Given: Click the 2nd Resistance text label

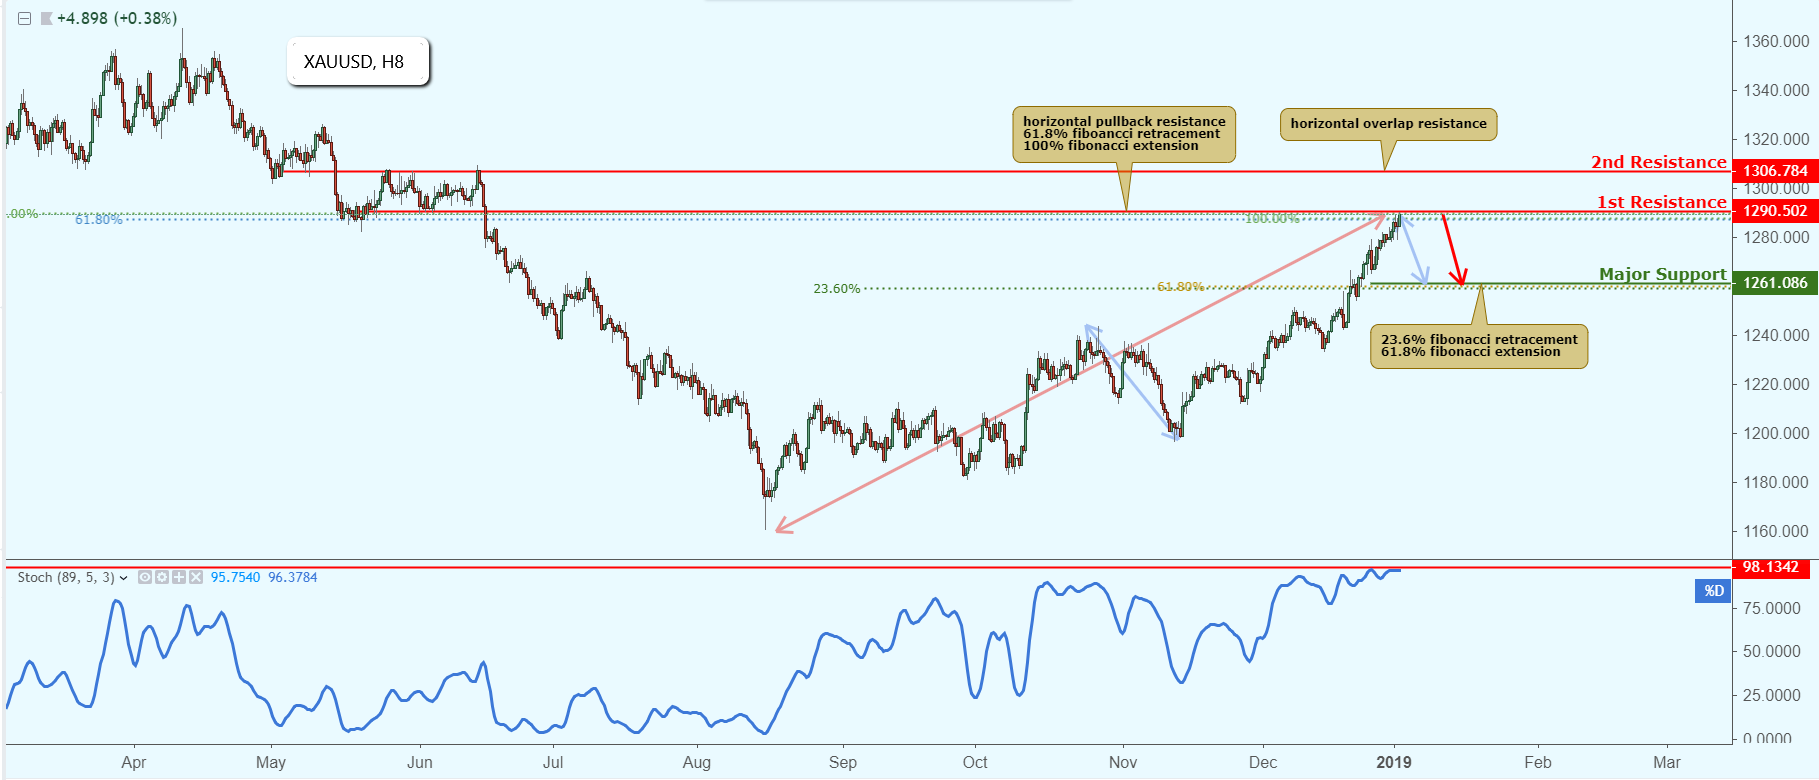Looking at the screenshot, I should [1659, 162].
